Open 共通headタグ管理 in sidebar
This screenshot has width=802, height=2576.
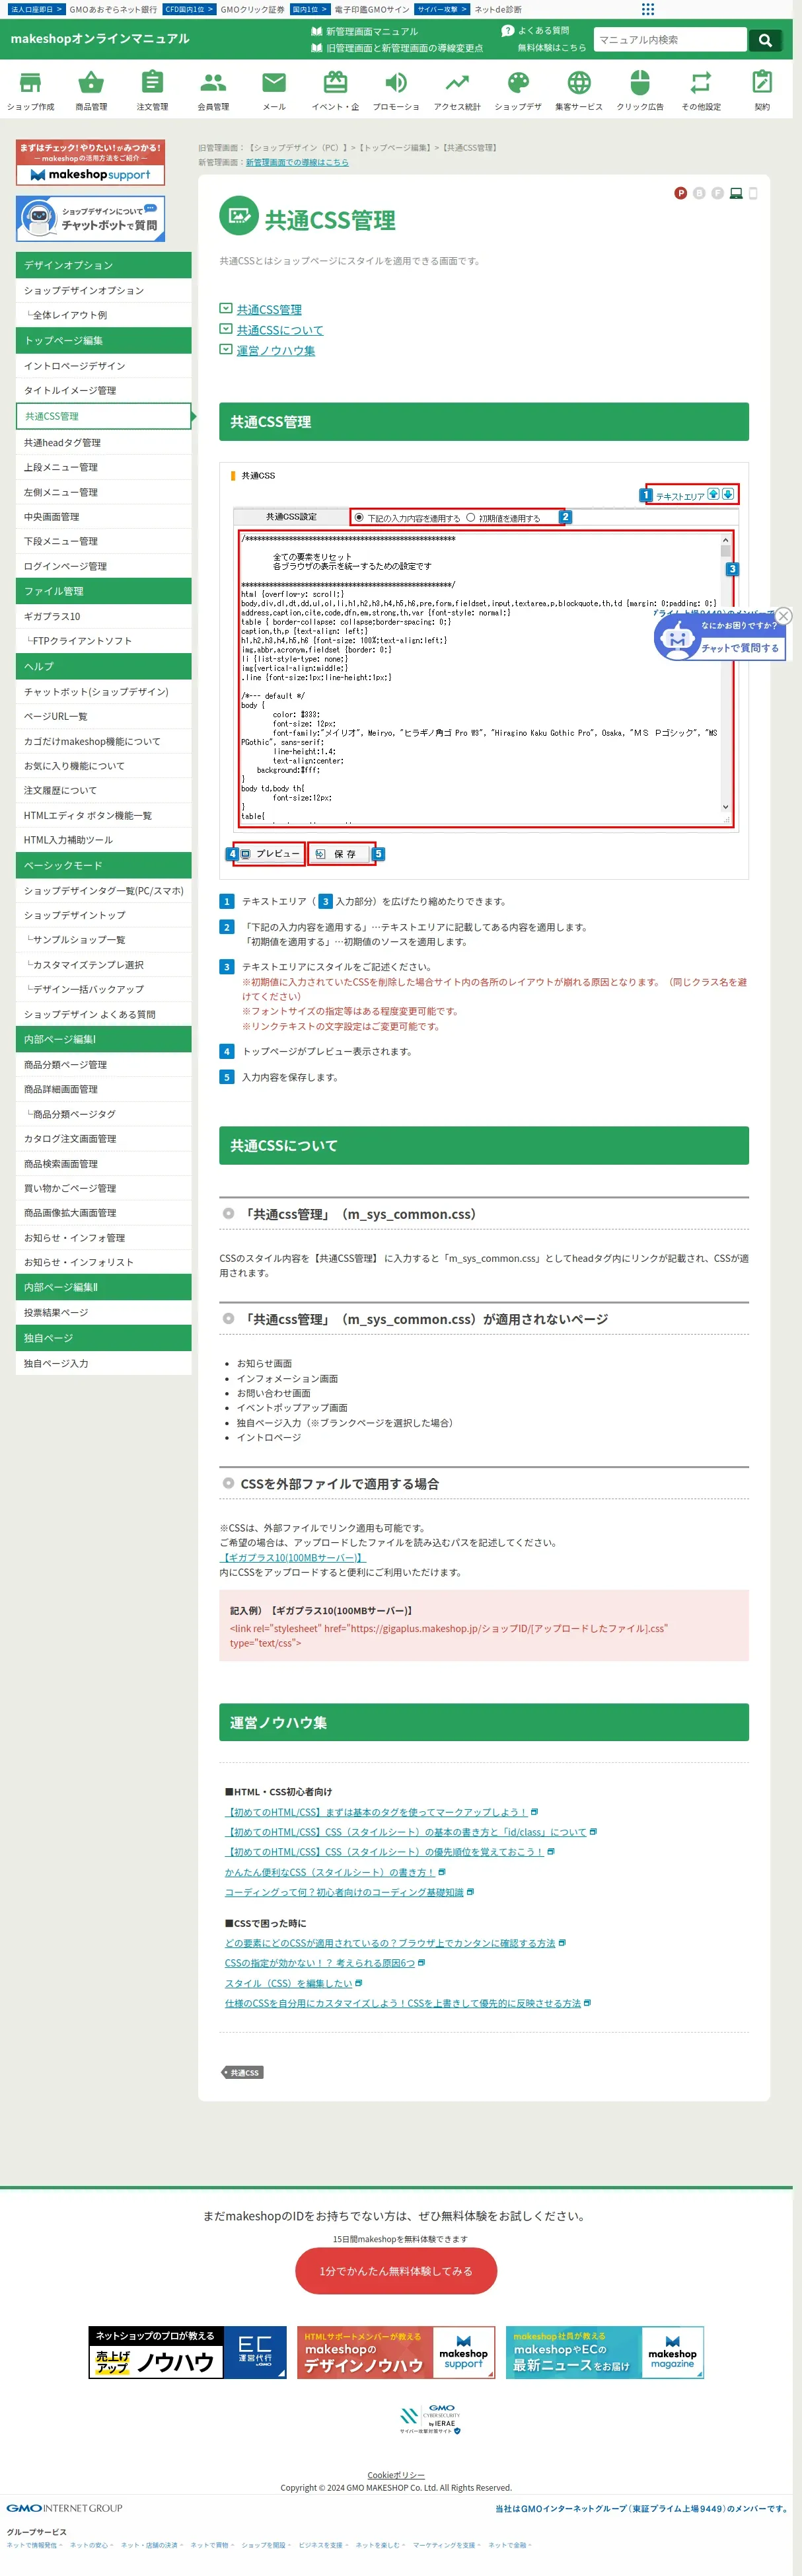[104, 443]
